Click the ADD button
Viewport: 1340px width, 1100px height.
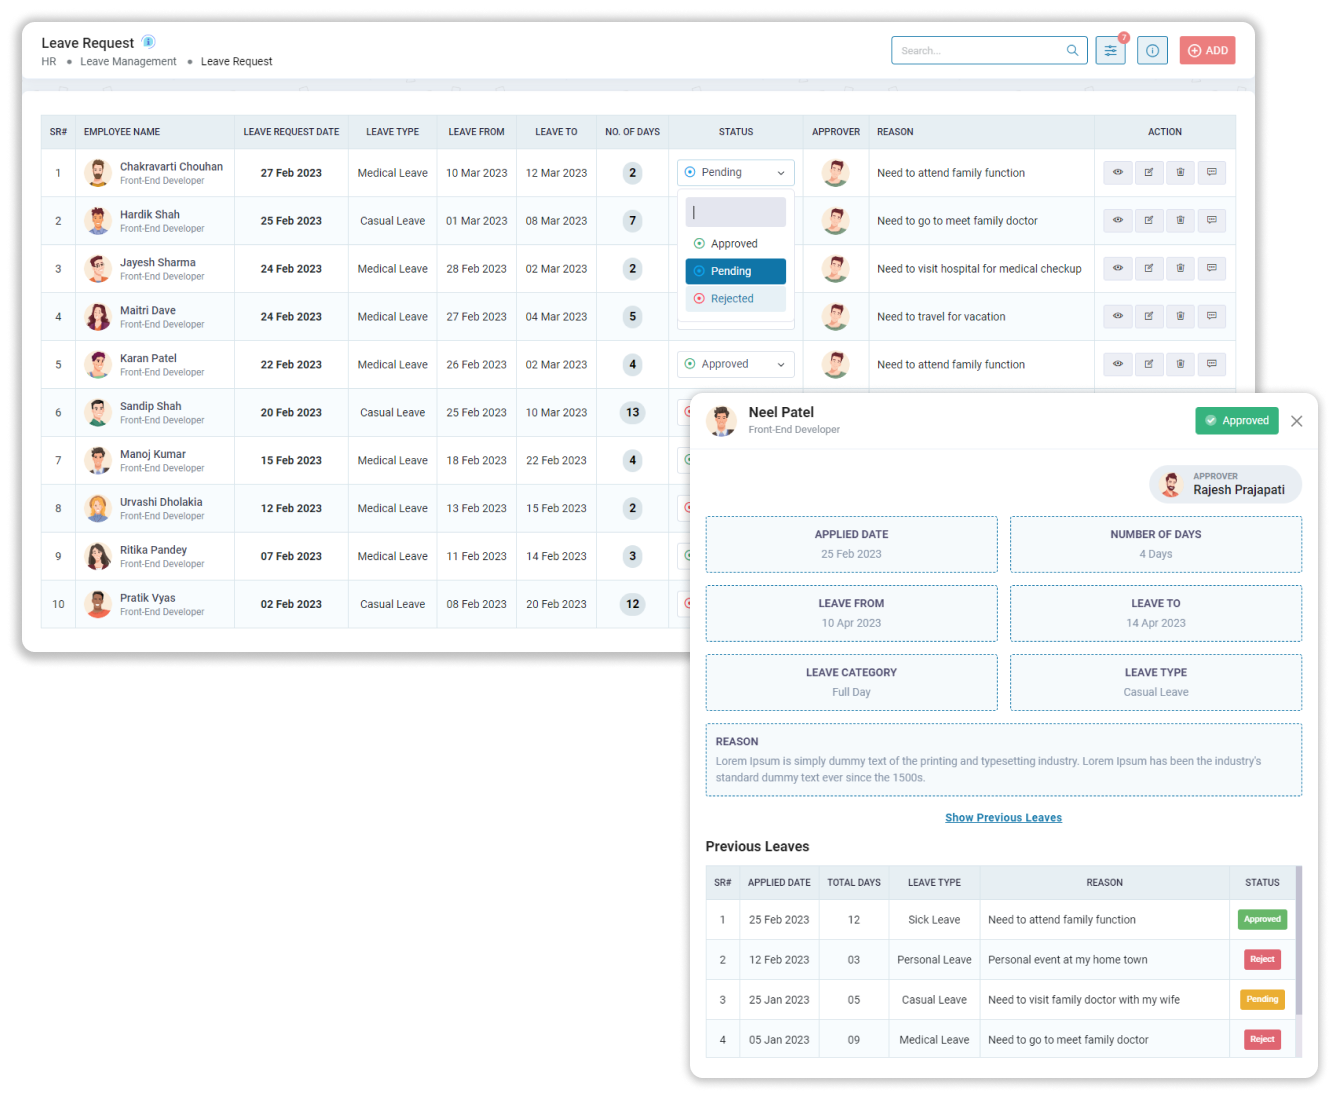1207,51
